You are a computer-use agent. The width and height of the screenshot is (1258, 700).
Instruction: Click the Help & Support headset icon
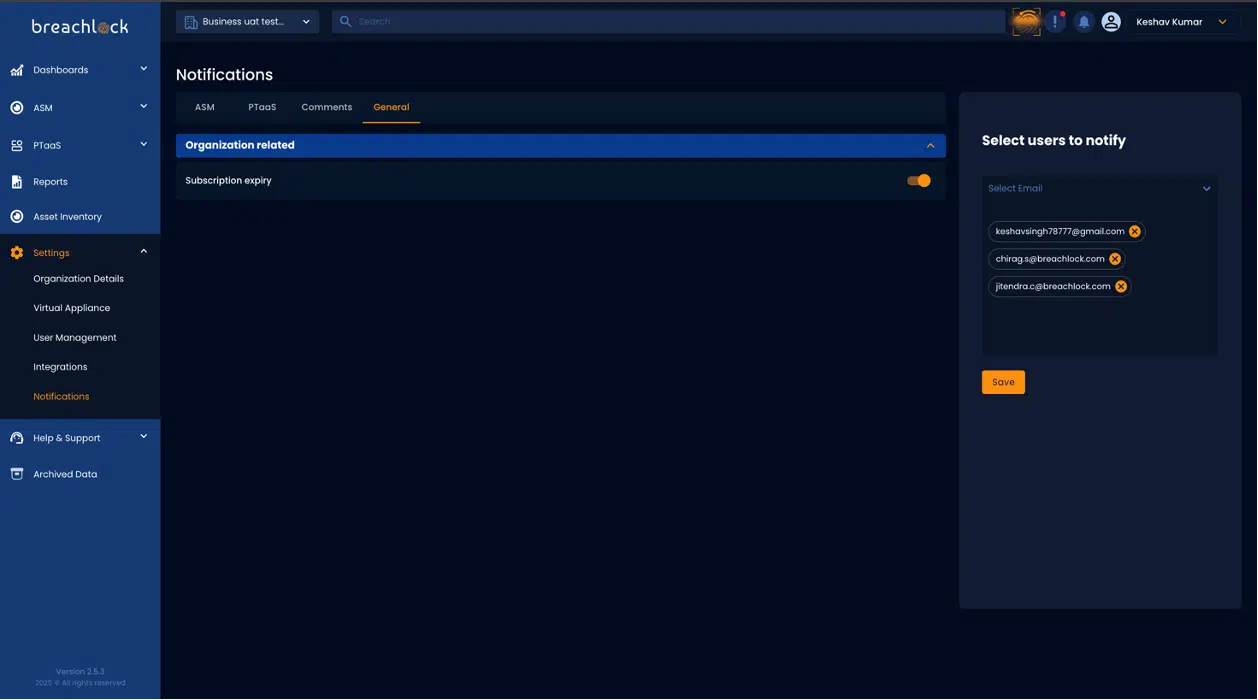[x=17, y=438]
